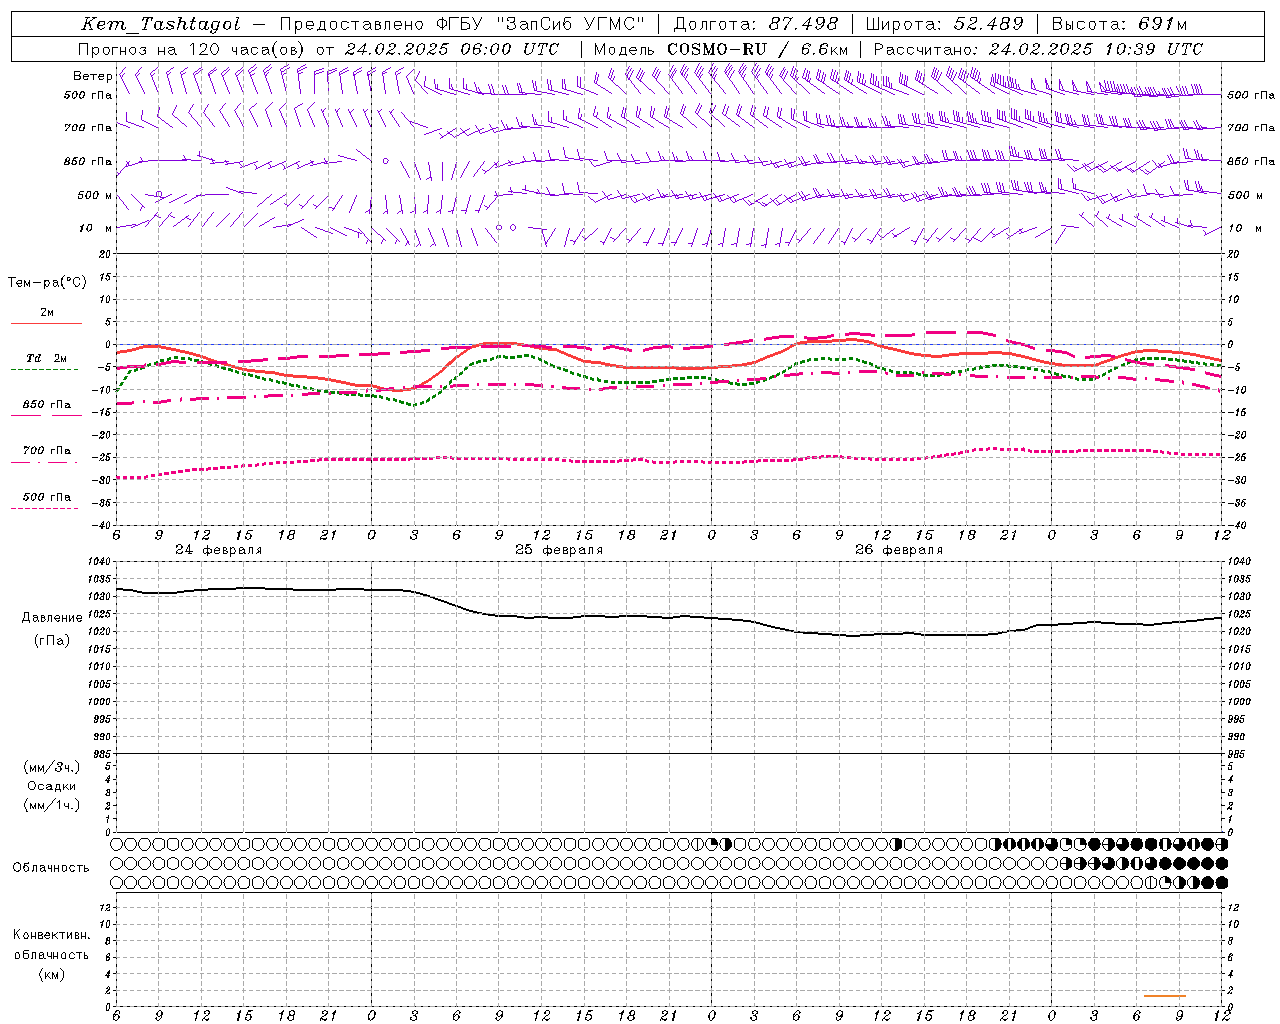Click the orange convective cloud line marker

1164,996
